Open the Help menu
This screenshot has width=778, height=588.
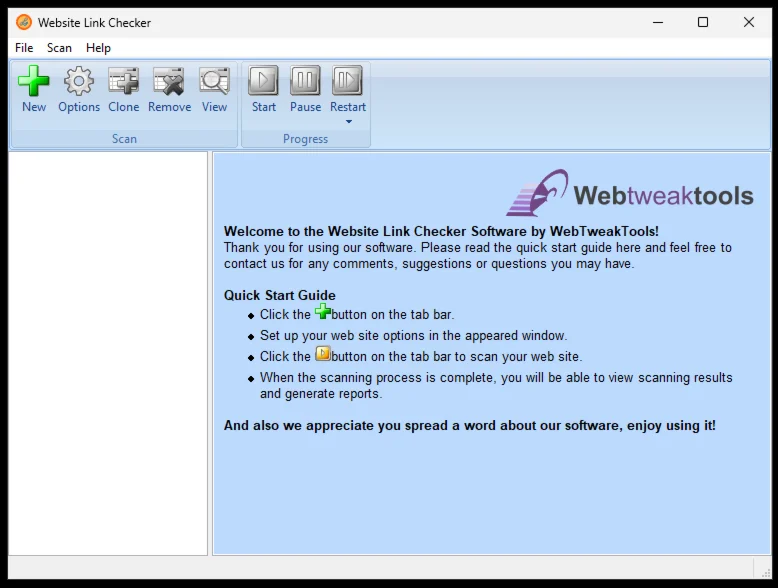pos(98,48)
